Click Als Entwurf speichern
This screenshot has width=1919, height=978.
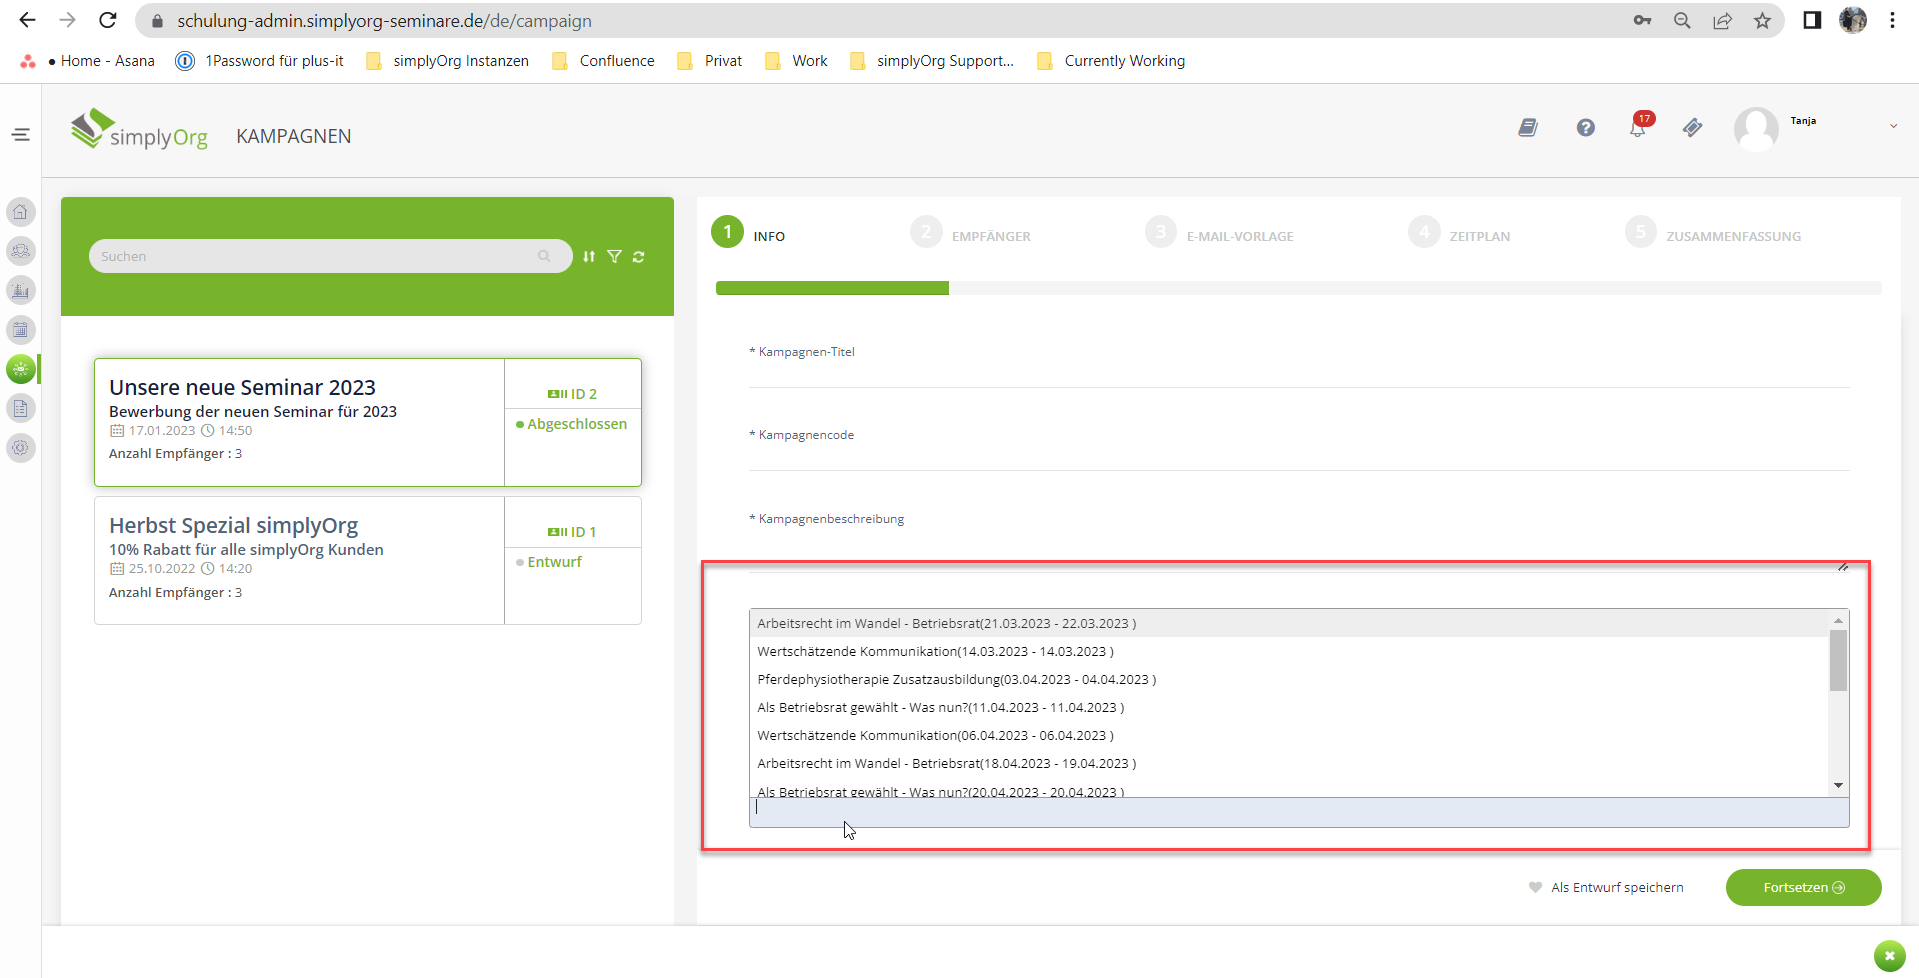tap(1616, 888)
